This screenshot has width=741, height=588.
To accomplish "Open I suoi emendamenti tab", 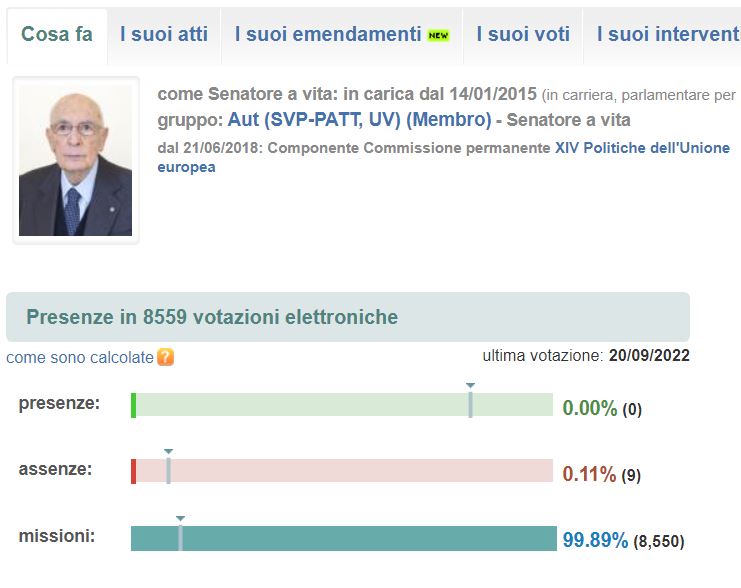I will [x=342, y=34].
